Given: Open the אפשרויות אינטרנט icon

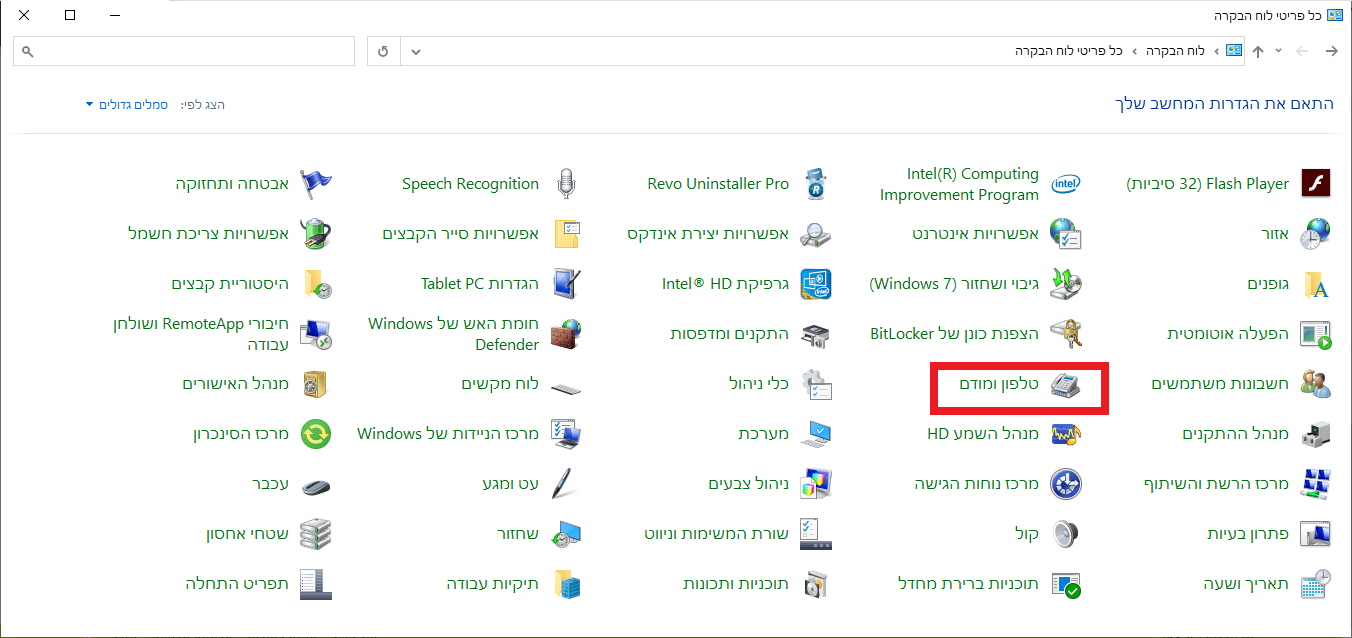Looking at the screenshot, I should click(1066, 234).
